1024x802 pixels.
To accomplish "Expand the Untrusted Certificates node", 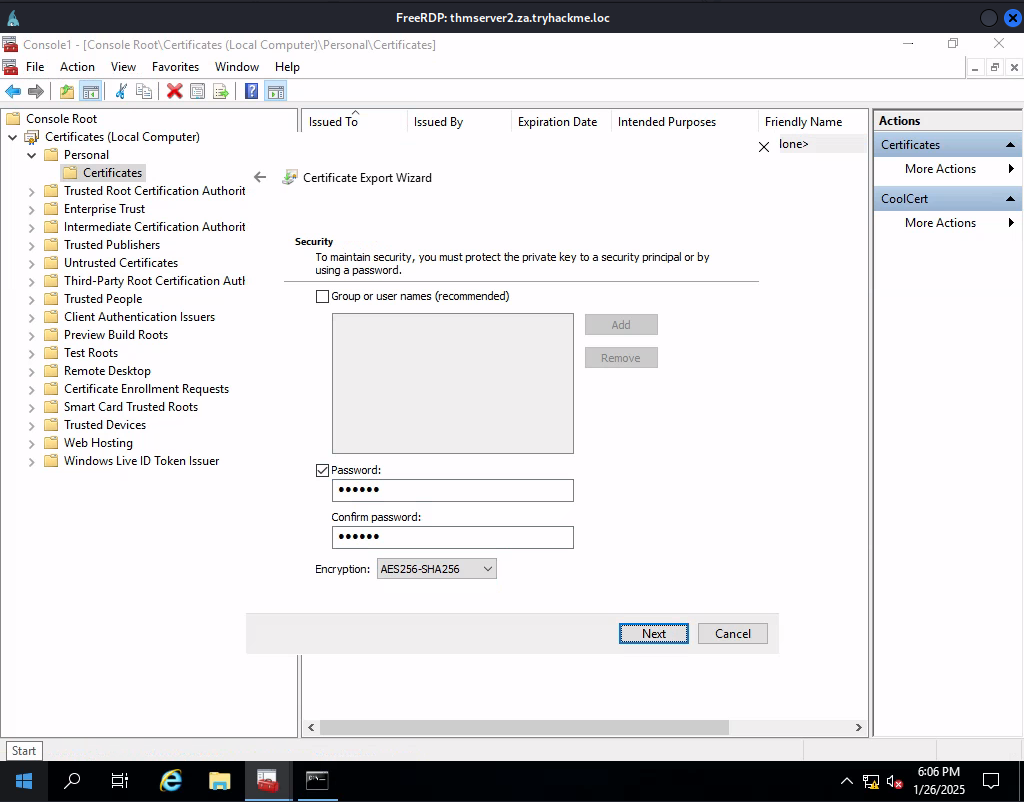I will (x=31, y=263).
